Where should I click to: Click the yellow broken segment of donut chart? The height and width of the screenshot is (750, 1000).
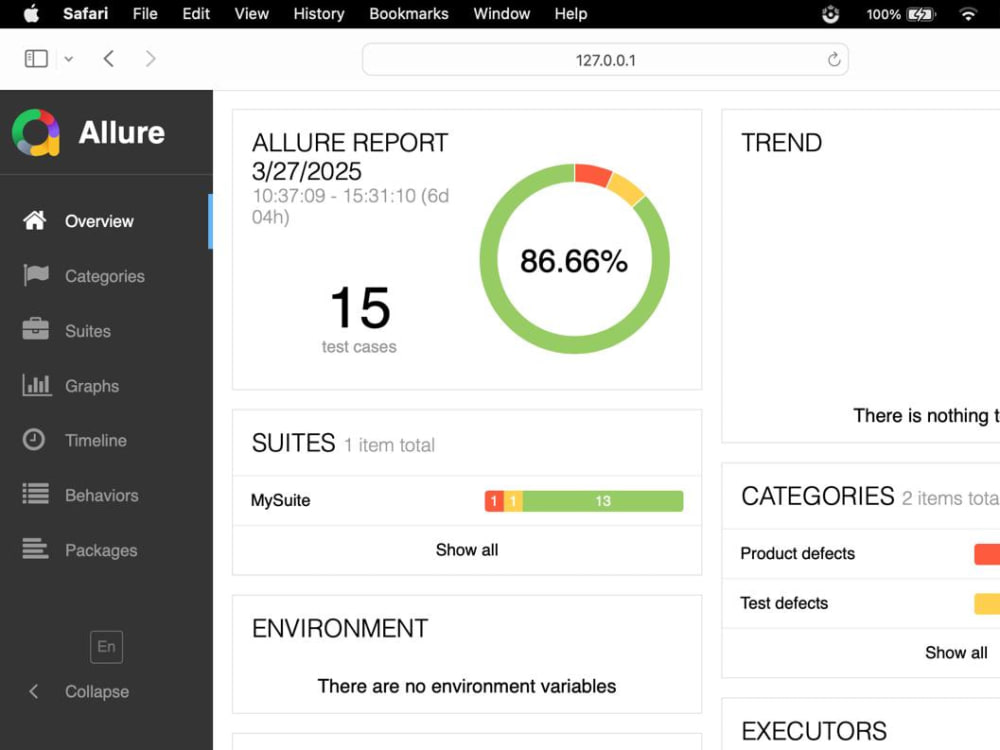626,189
